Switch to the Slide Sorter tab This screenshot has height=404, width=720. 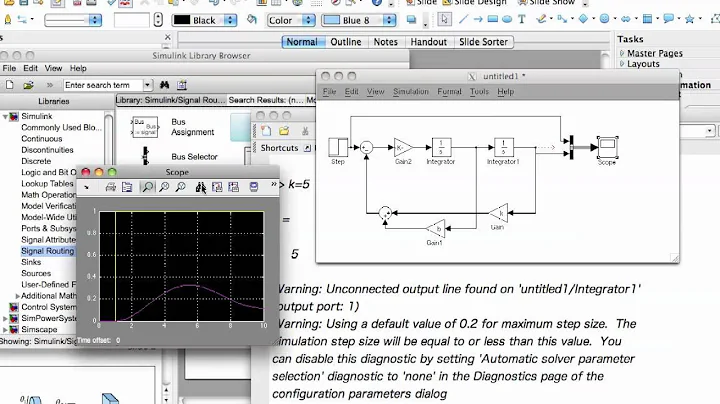point(484,42)
